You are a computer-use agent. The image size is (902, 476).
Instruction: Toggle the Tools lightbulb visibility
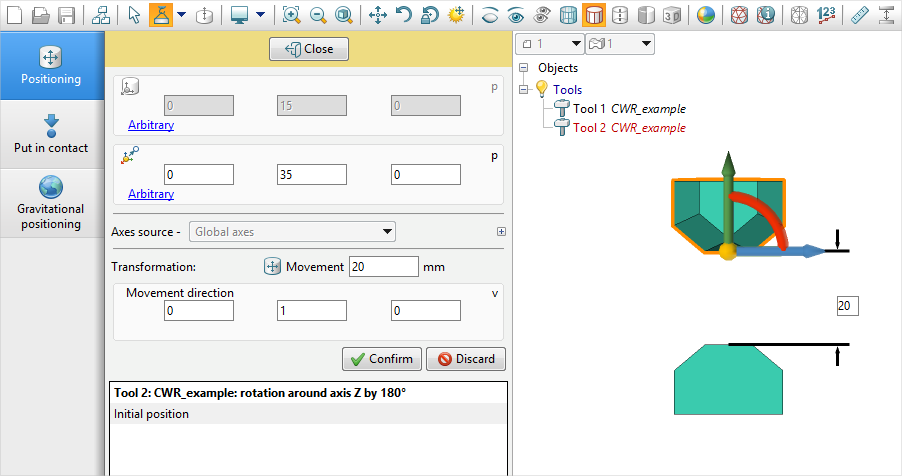(x=541, y=89)
